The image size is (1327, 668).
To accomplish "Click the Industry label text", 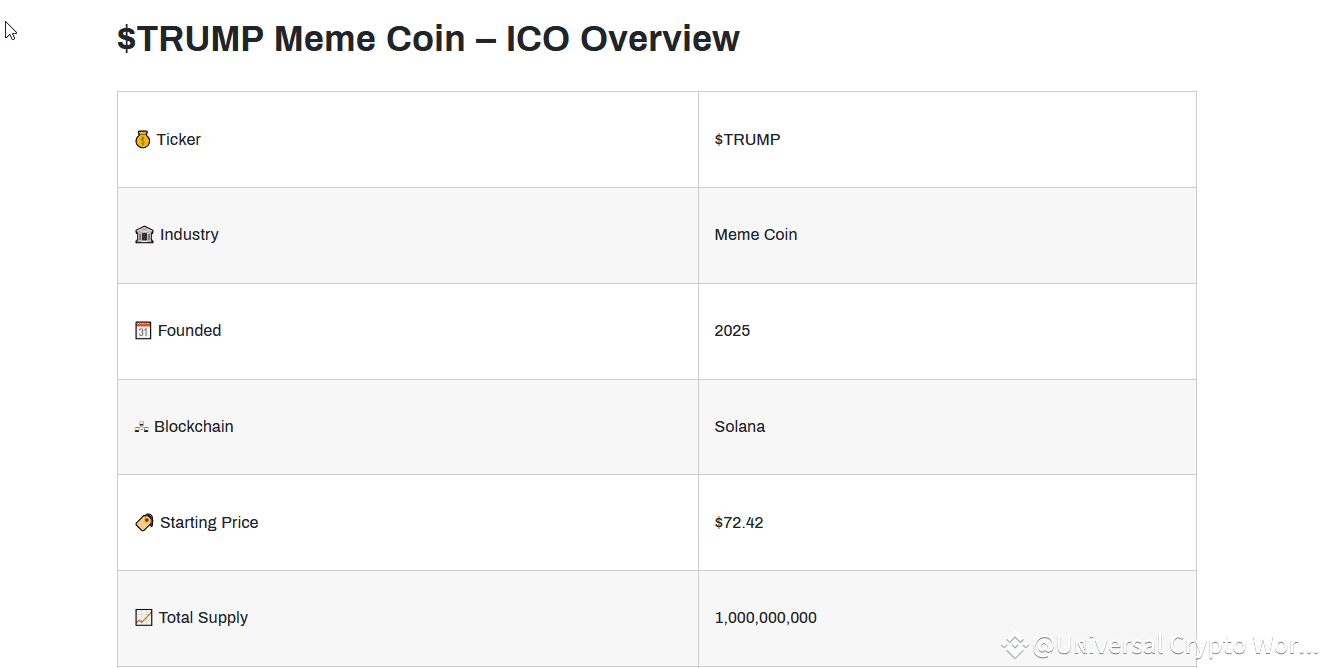I will click(189, 235).
